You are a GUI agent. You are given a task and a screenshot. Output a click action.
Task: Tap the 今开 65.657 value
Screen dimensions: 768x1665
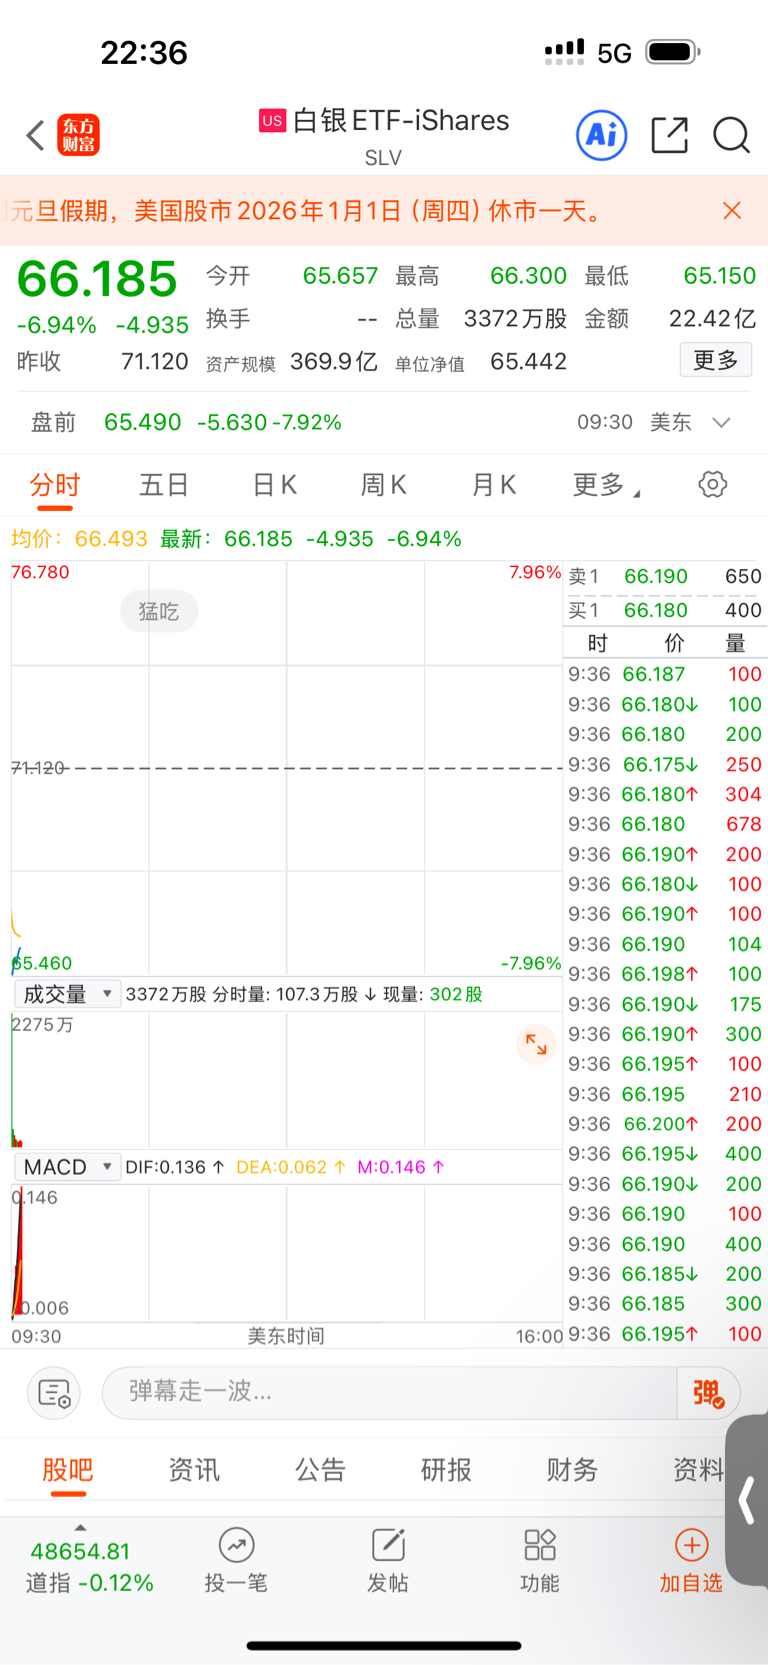point(340,276)
